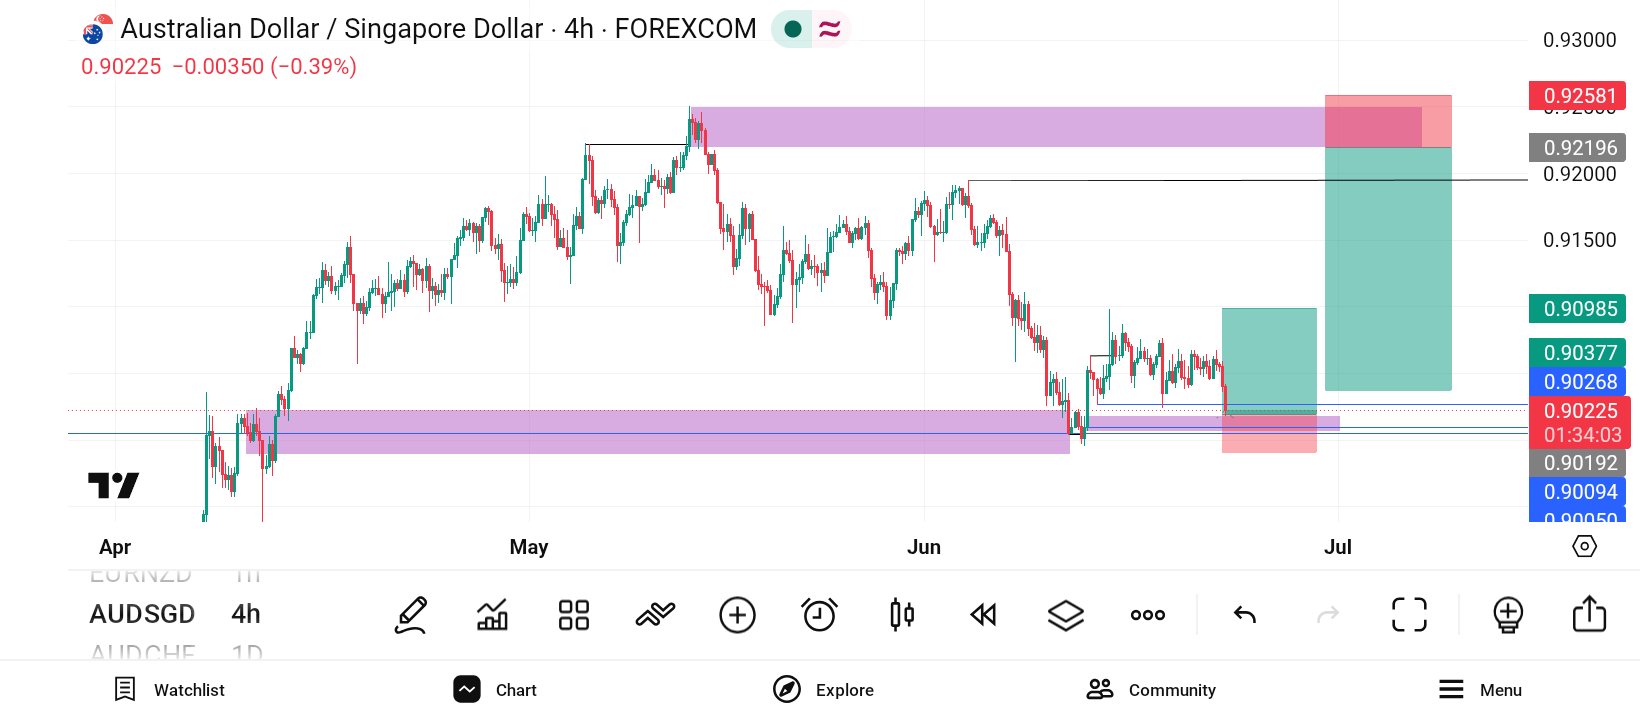Open the layout grid icon
1640x720 pixels.
pos(574,615)
